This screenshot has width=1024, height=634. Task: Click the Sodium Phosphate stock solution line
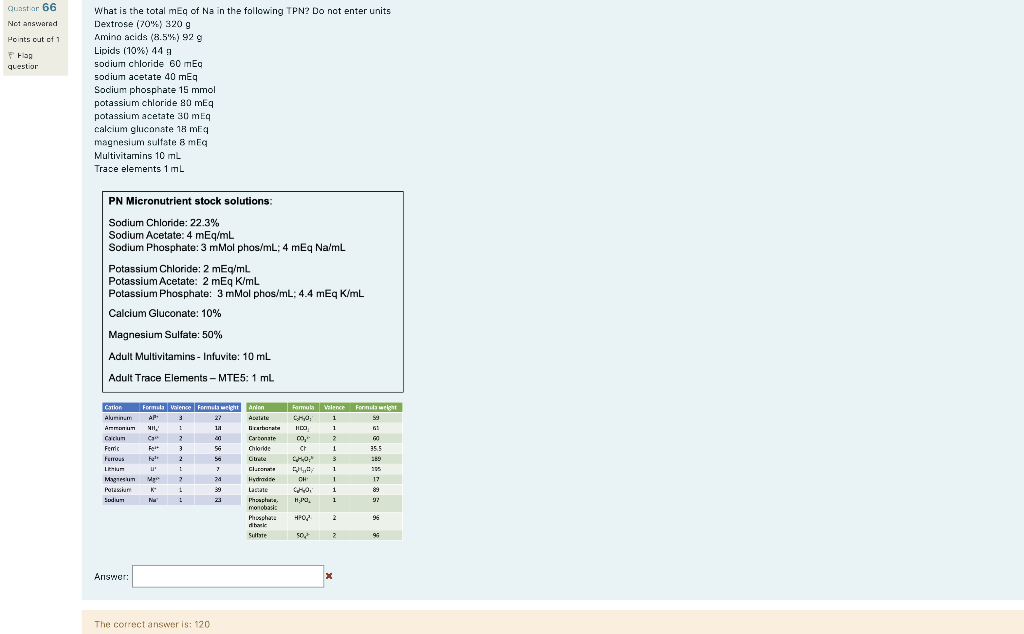[x=227, y=247]
